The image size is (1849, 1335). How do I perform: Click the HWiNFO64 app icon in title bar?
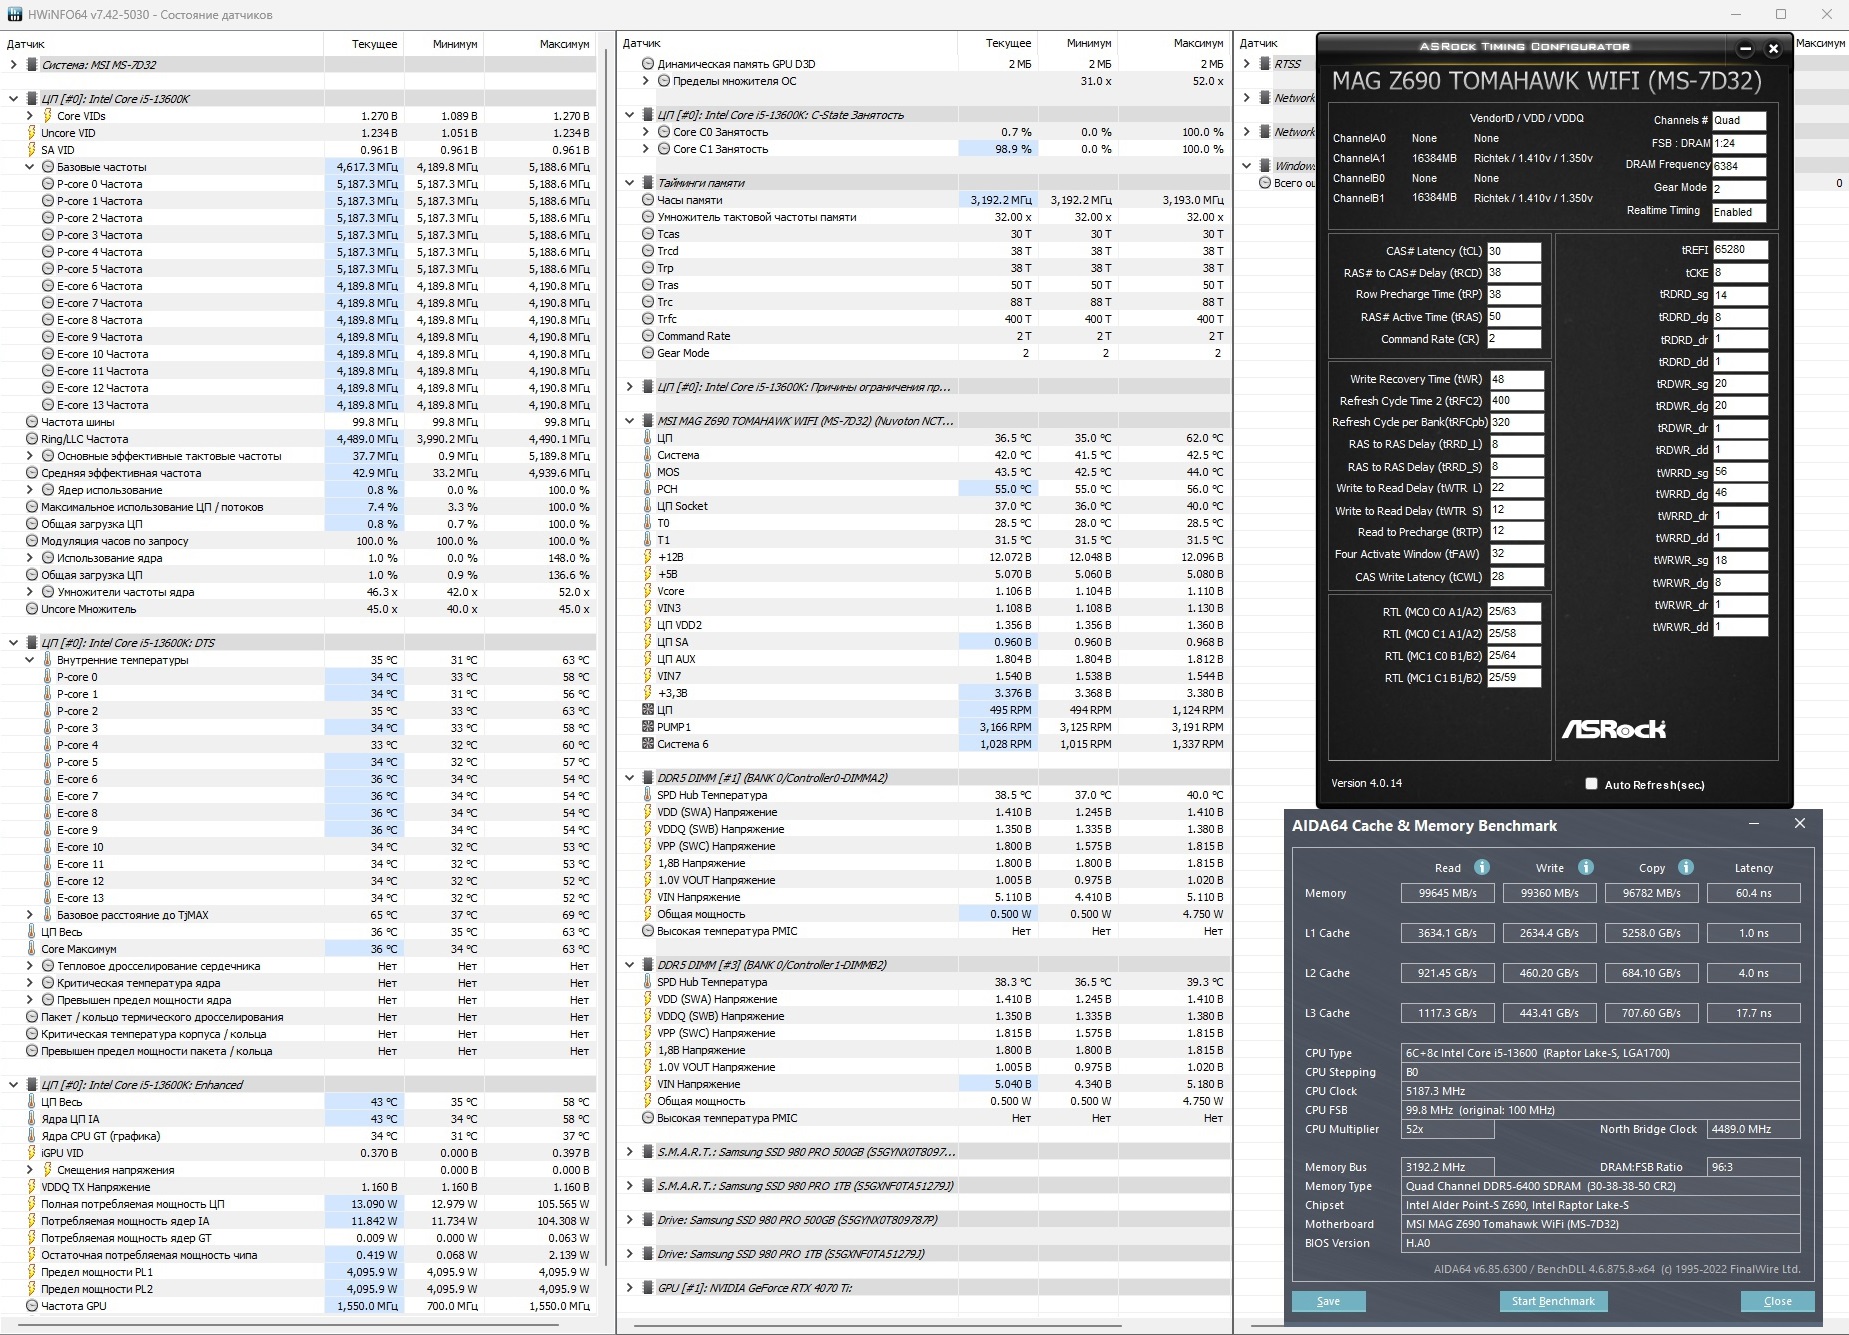(x=14, y=15)
